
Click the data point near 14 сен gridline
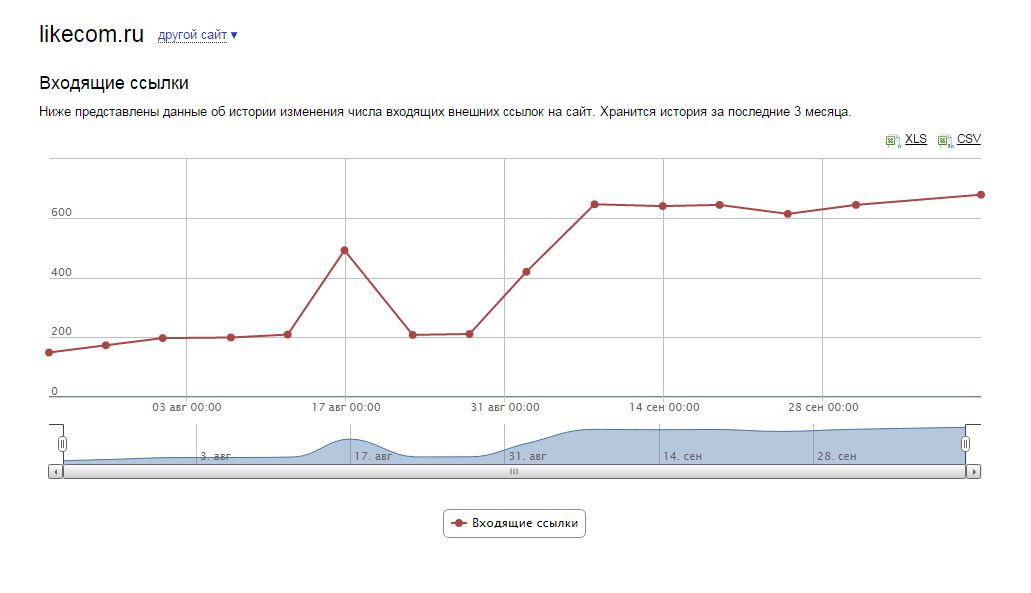(663, 206)
